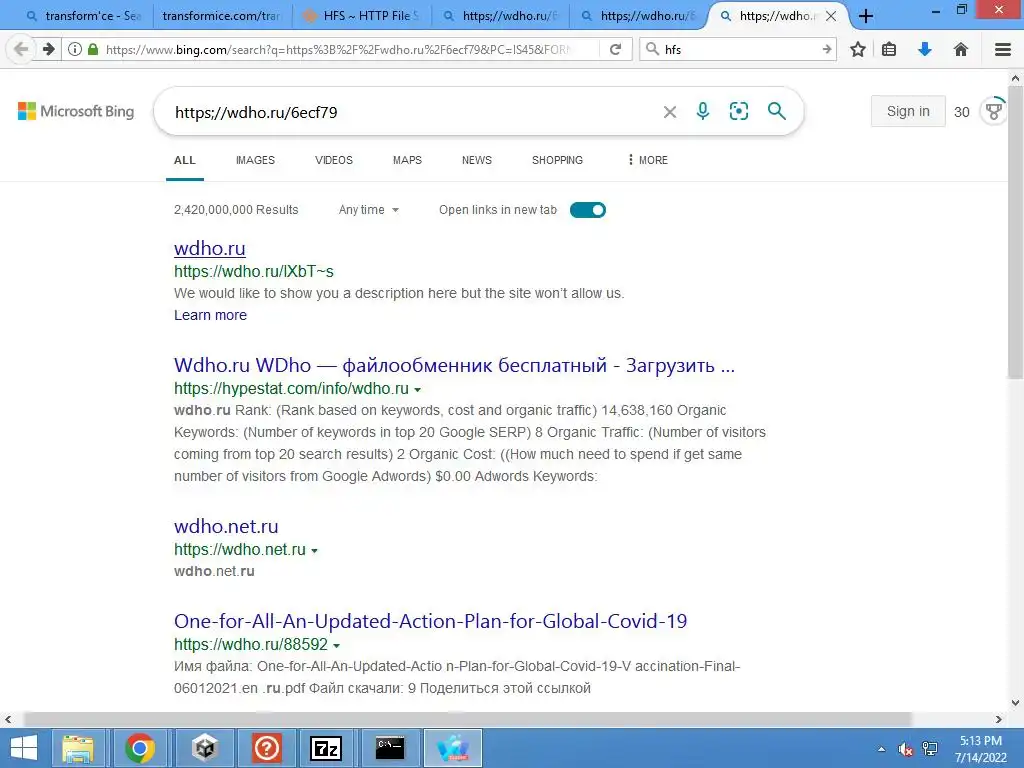Open the downloads arrow icon
The height and width of the screenshot is (768, 1024).
[925, 49]
